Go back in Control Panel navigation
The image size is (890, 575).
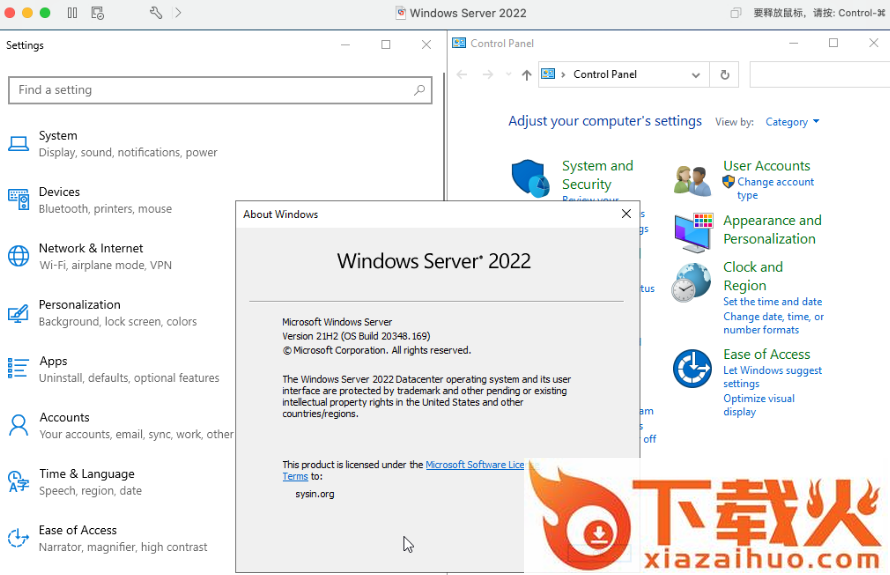click(462, 74)
